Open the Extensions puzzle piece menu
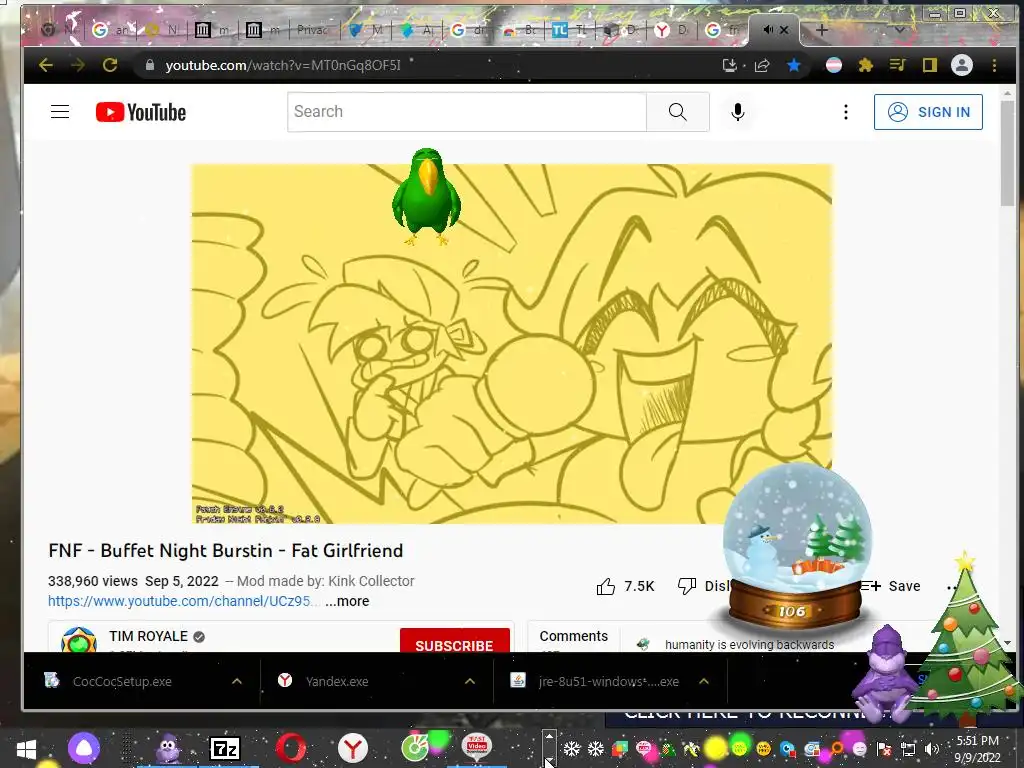Screen dimensions: 1024x768 [865, 65]
